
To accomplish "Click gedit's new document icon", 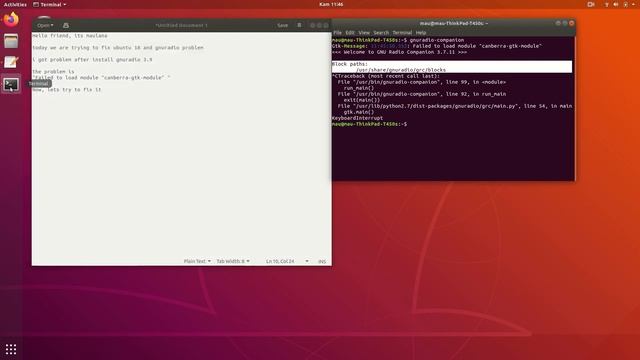I will 66,25.
